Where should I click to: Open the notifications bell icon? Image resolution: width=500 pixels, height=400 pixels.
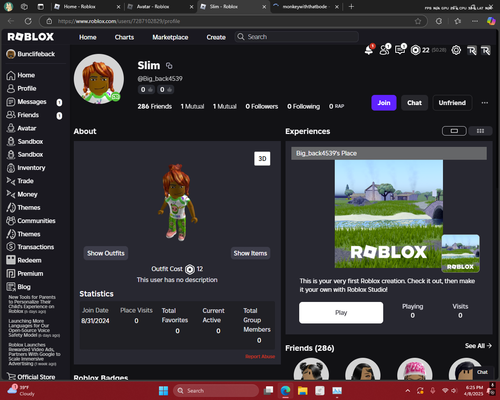[369, 50]
